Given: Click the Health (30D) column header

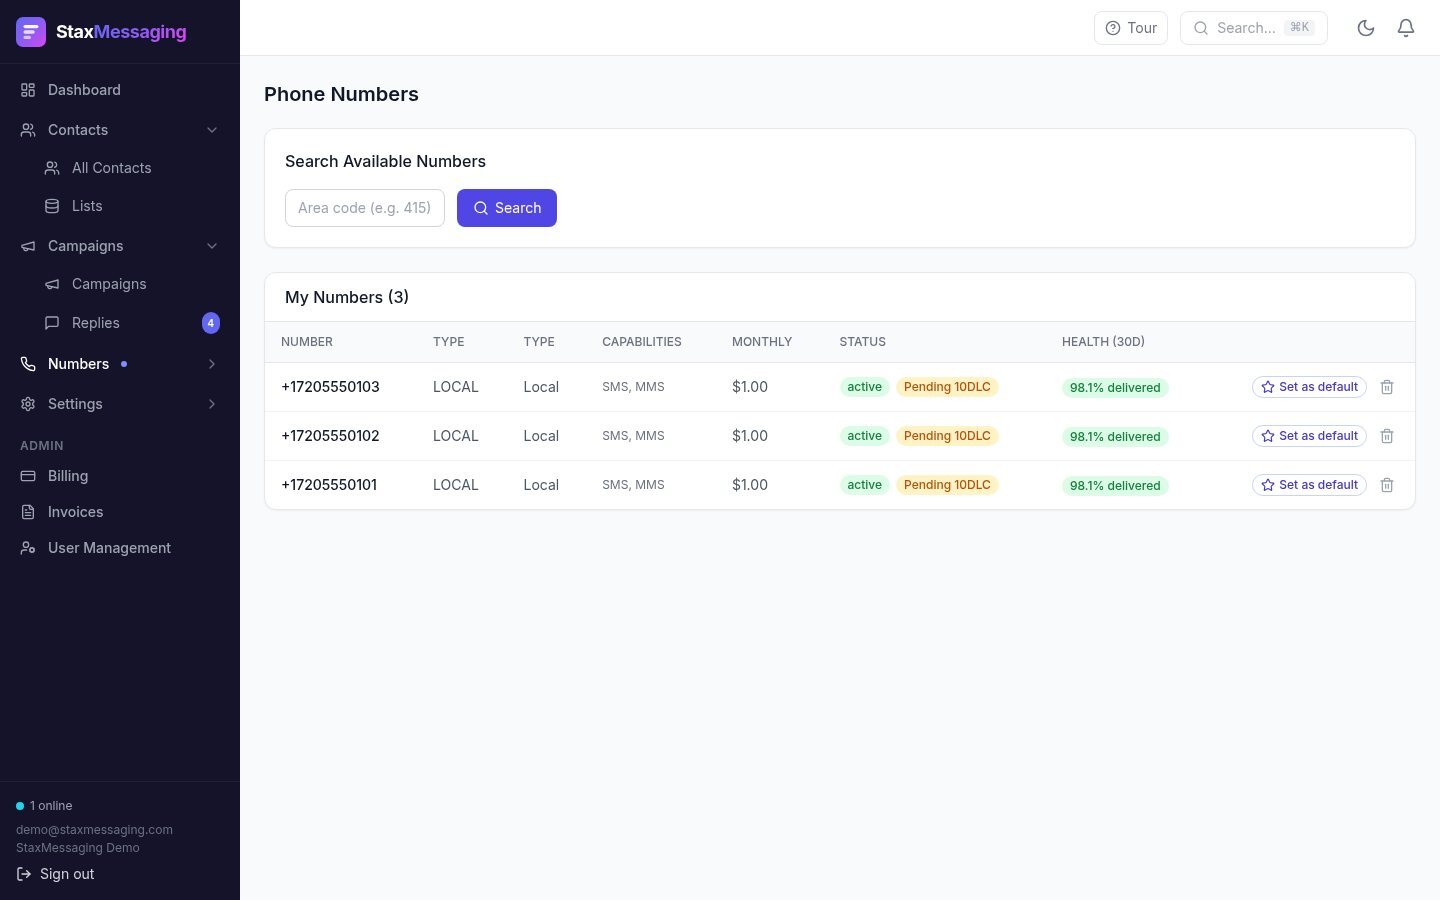Looking at the screenshot, I should pos(1103,342).
